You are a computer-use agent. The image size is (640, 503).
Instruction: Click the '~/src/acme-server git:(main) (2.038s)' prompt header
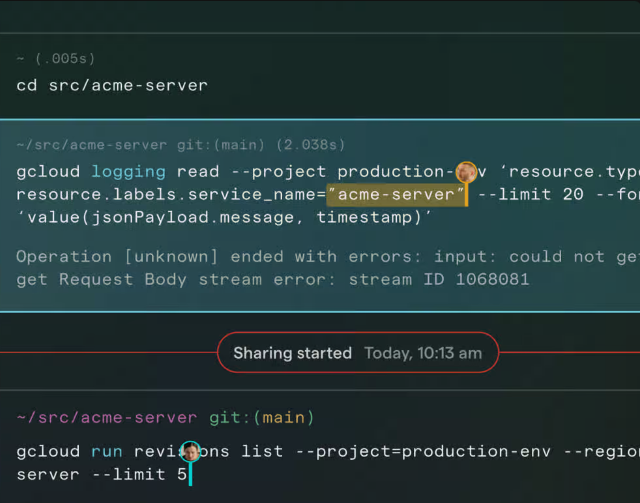coord(181,145)
